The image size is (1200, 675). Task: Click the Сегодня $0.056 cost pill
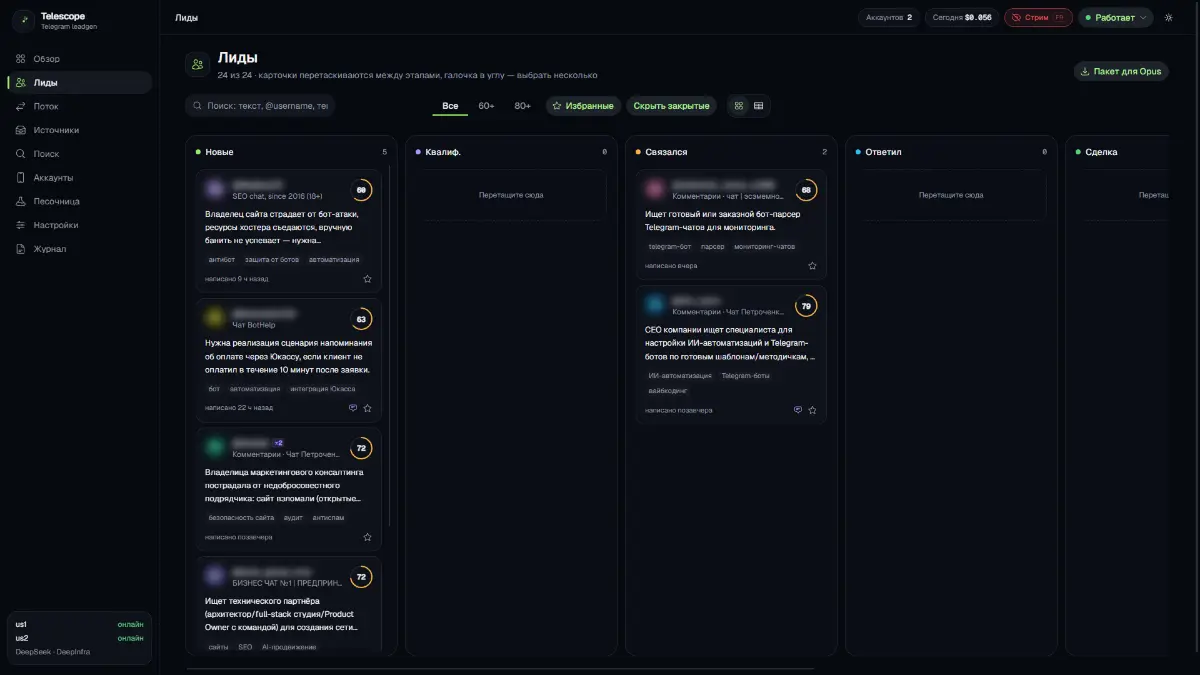[x=961, y=18]
